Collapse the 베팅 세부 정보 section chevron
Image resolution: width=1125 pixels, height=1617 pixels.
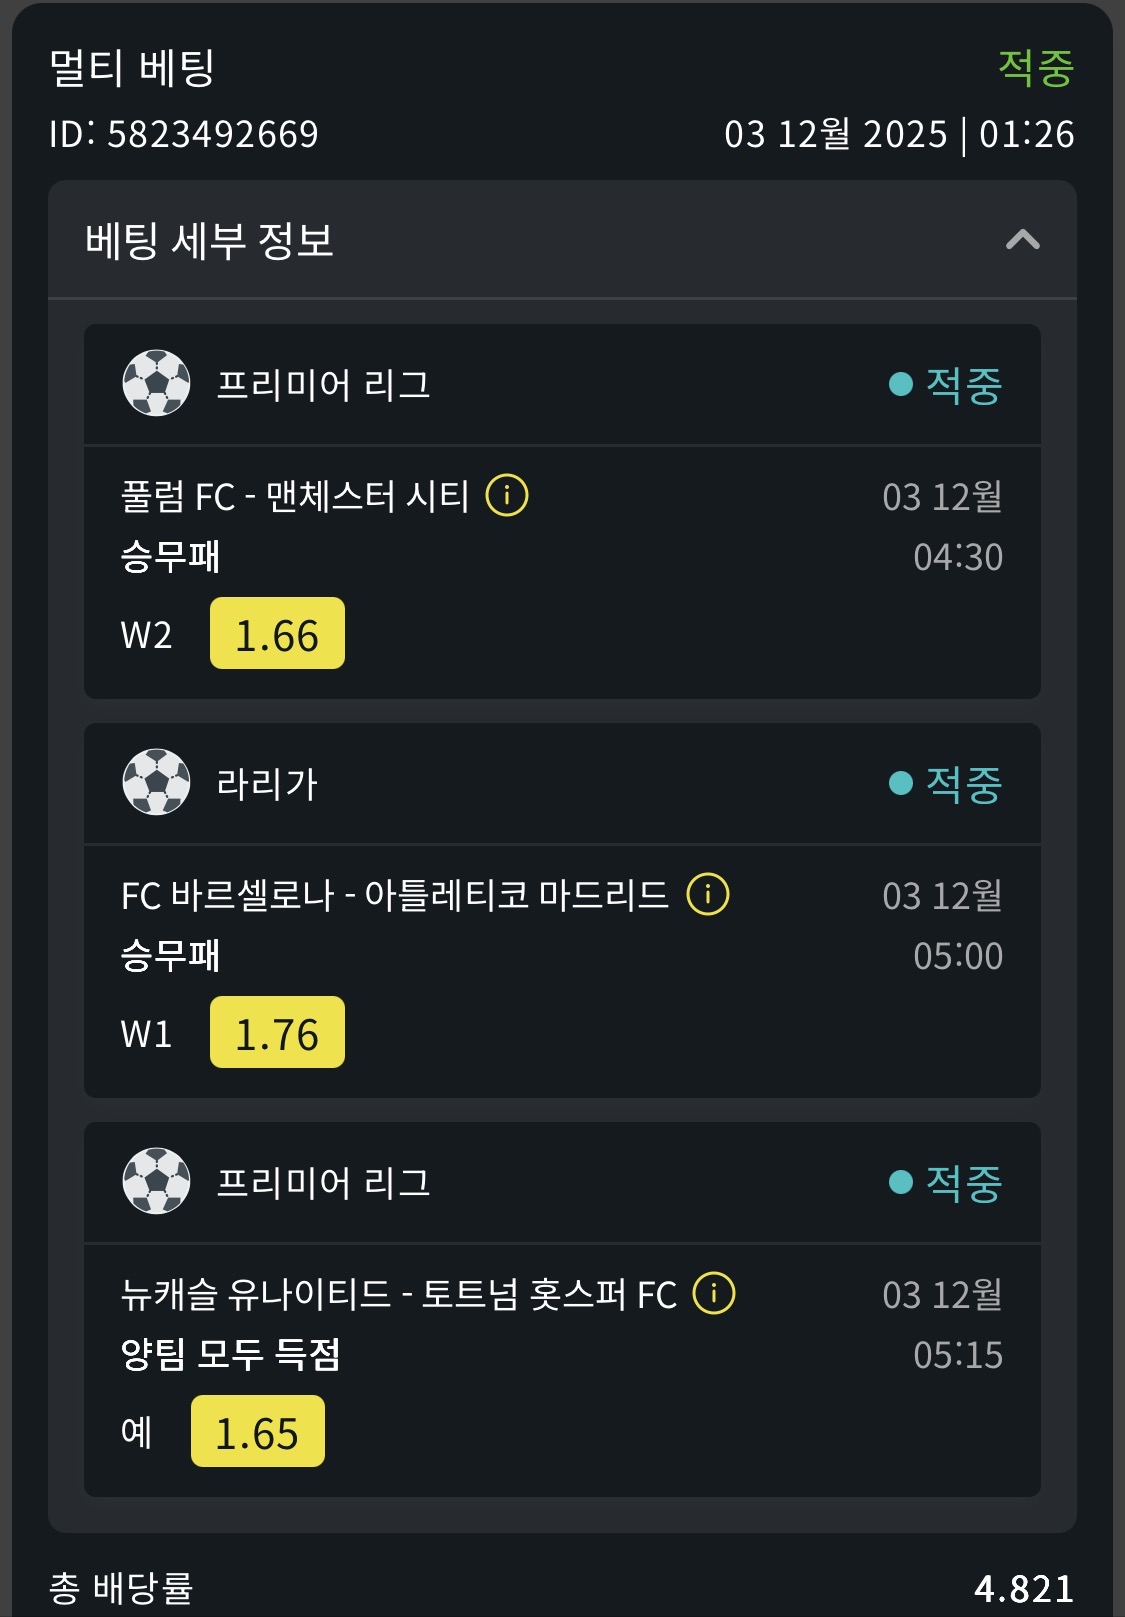click(1022, 240)
